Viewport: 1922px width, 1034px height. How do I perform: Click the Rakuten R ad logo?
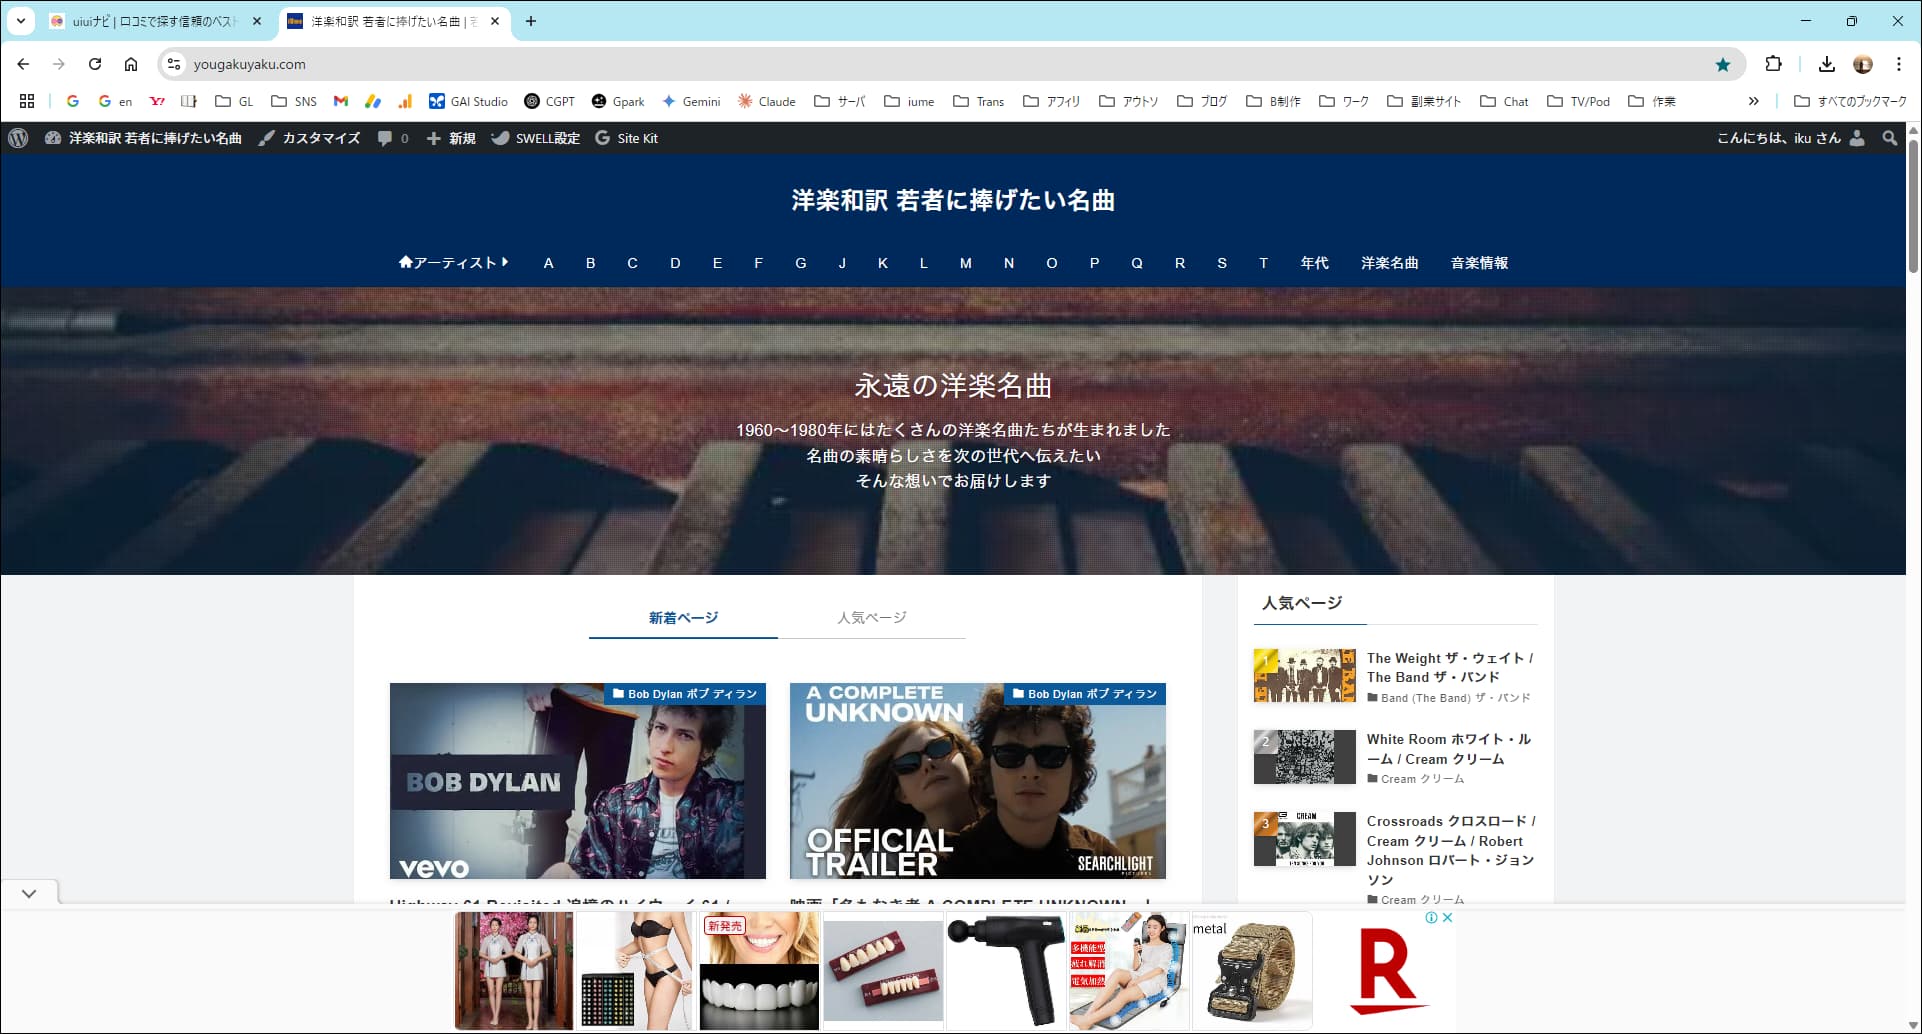pyautogui.click(x=1389, y=970)
